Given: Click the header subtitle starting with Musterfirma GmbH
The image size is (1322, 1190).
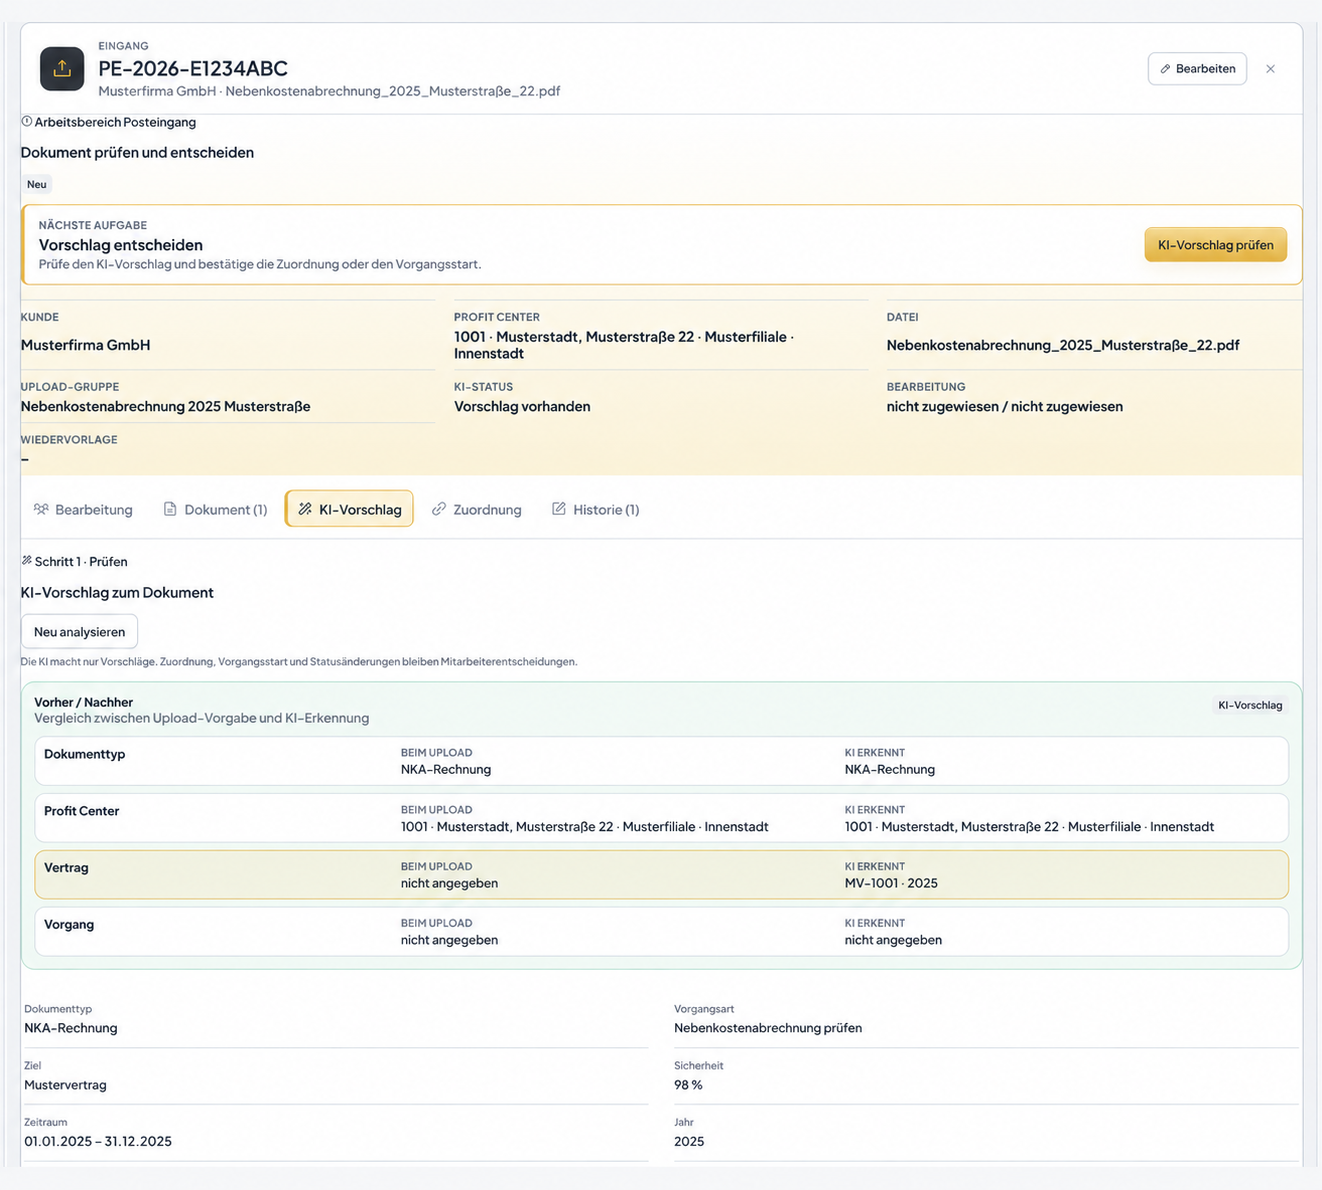Looking at the screenshot, I should pyautogui.click(x=329, y=91).
